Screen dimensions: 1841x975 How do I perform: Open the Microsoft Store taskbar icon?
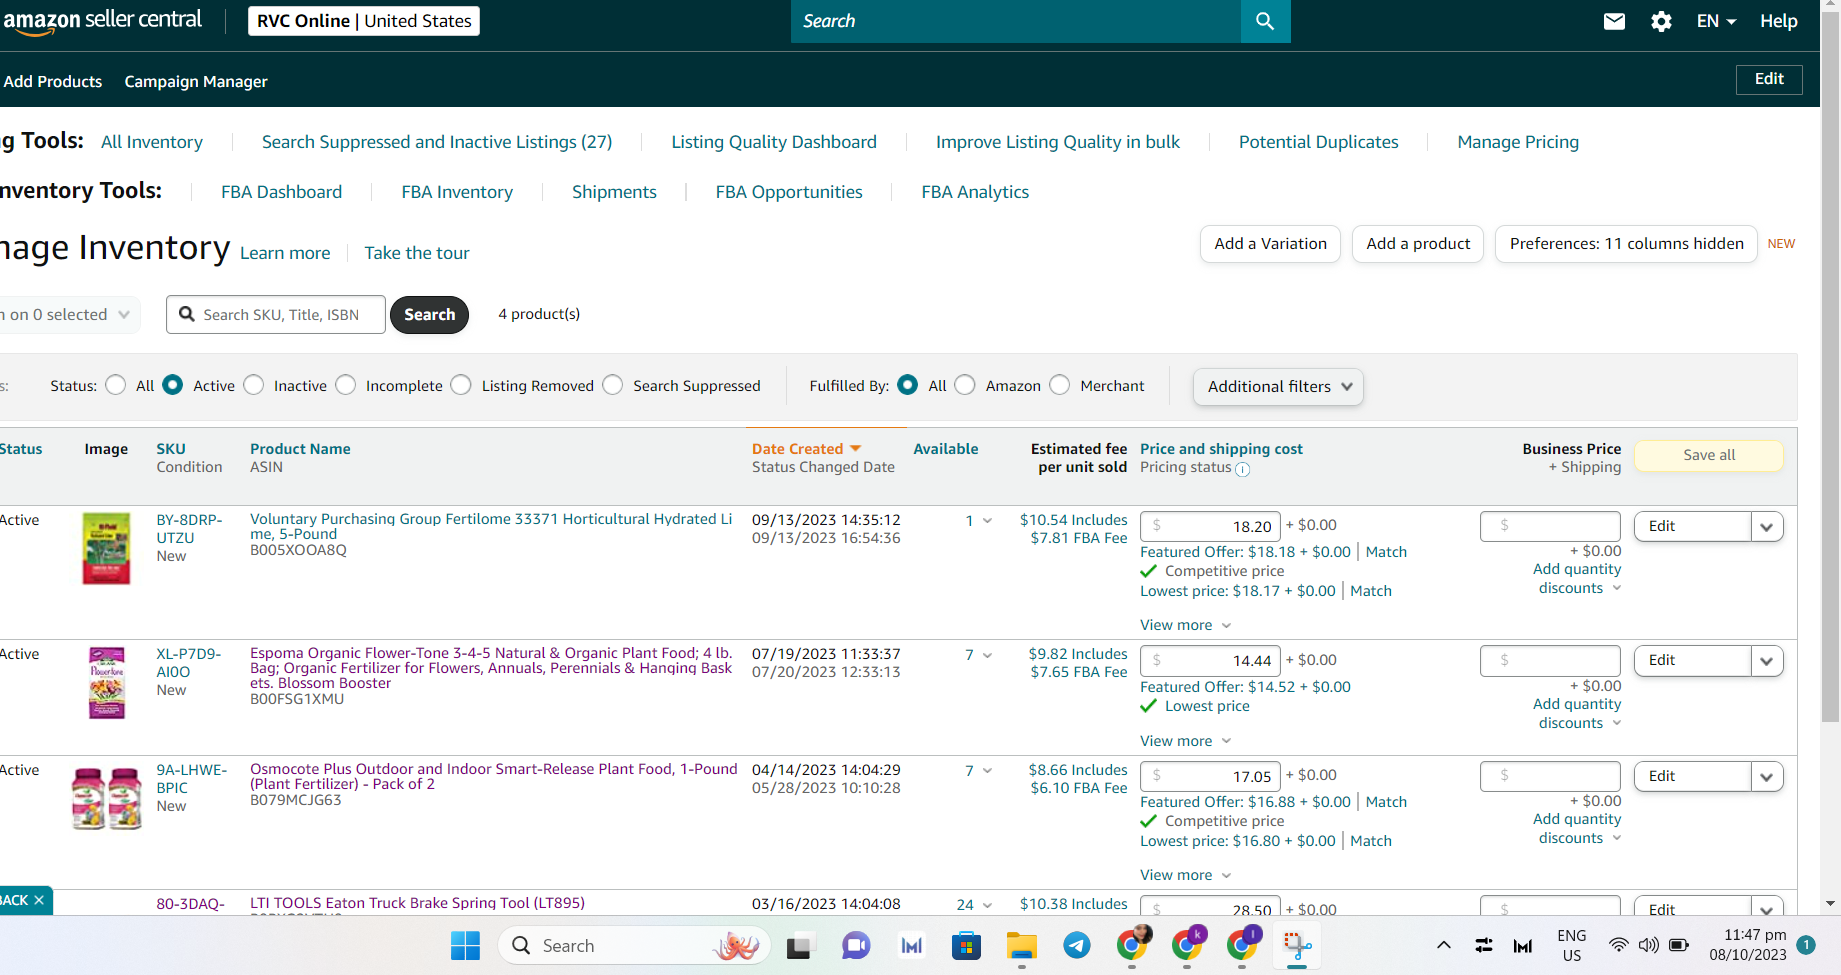point(966,945)
